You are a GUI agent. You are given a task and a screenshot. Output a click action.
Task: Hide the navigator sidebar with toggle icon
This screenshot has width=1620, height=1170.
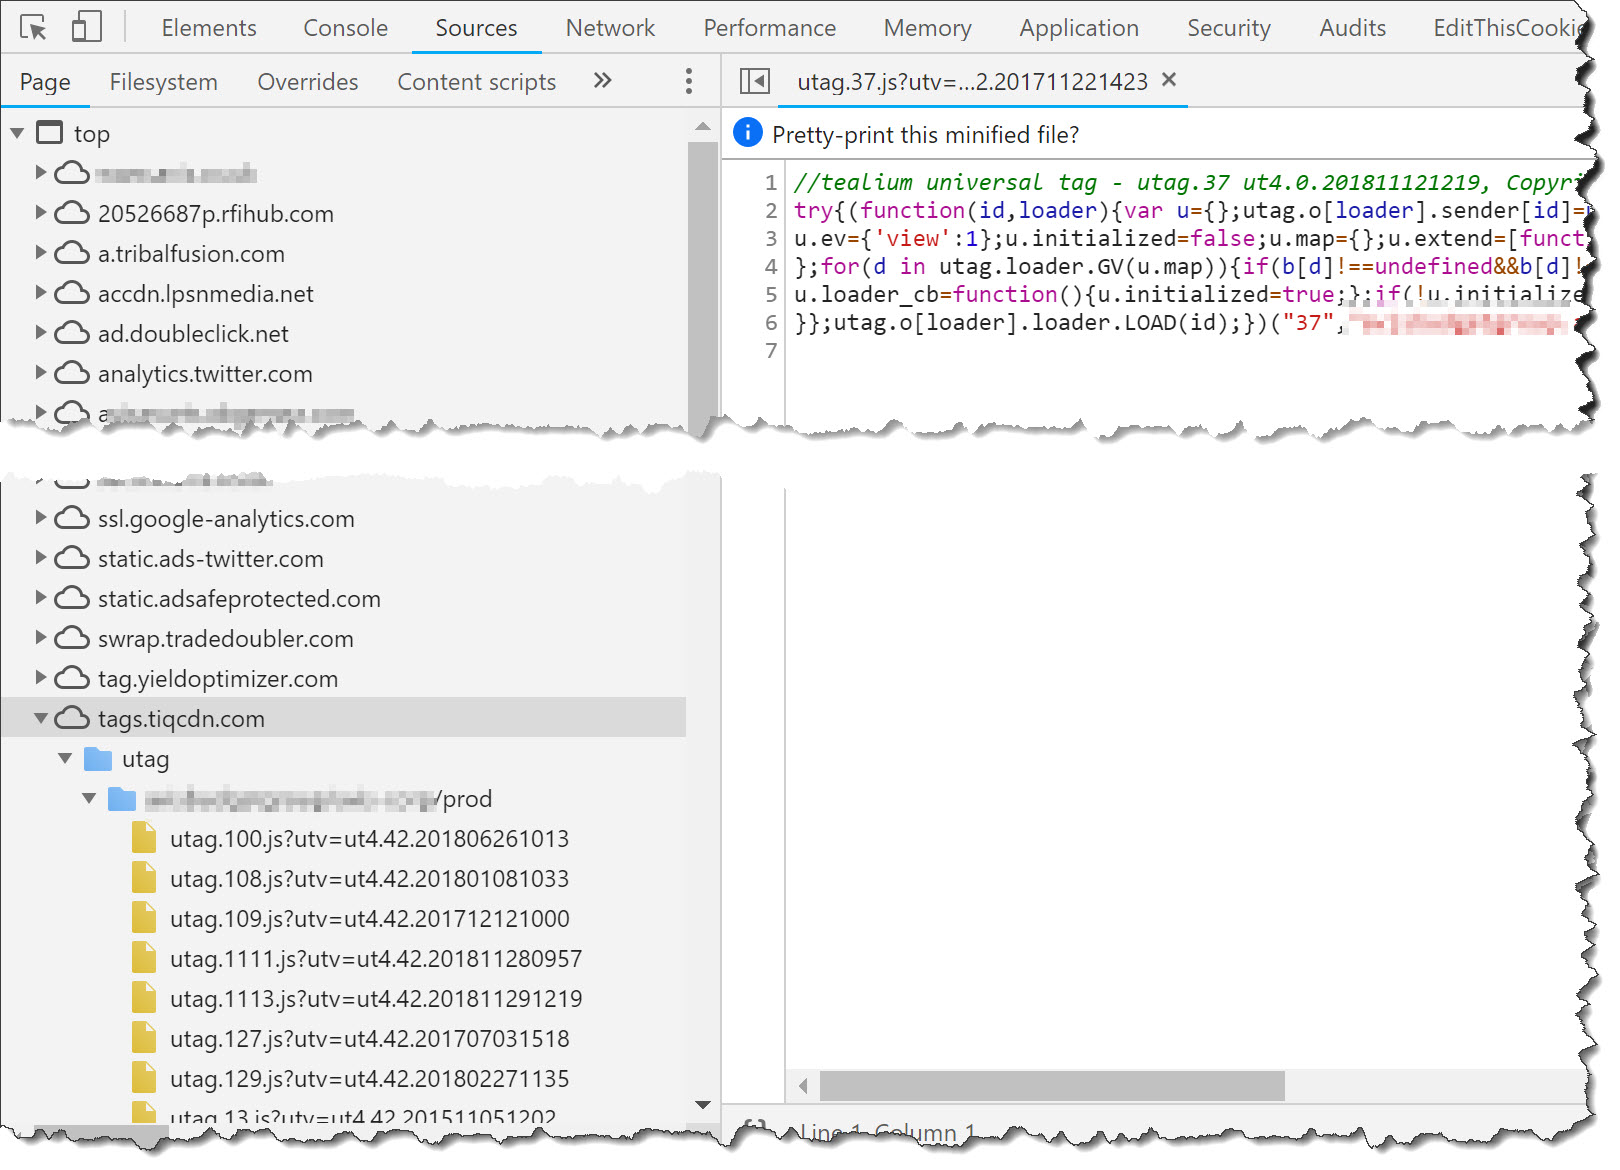(754, 80)
